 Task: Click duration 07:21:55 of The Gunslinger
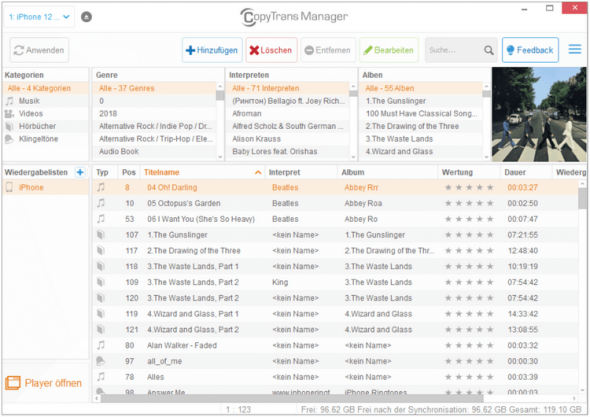click(x=523, y=235)
